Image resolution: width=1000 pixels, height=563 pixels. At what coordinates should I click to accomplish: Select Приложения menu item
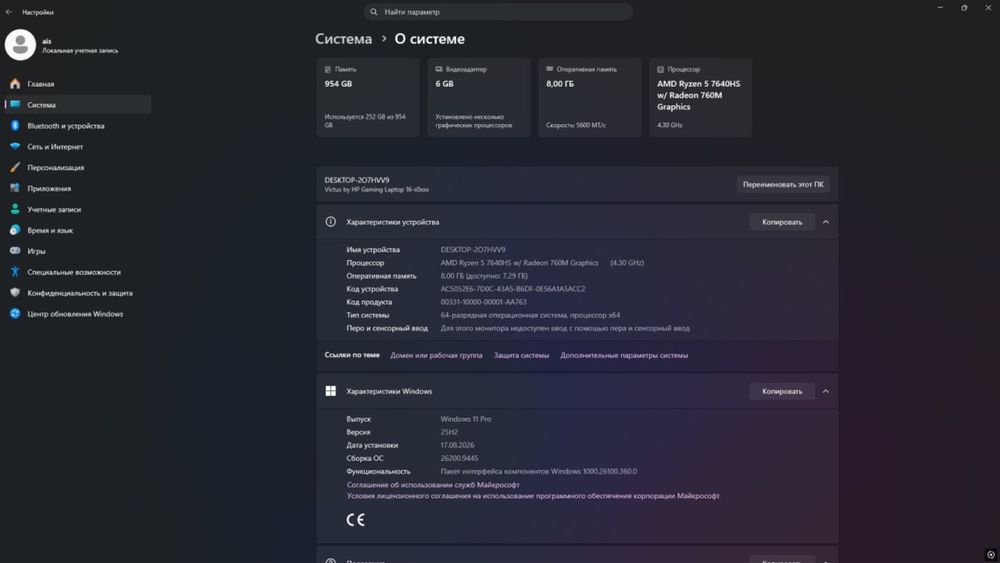point(78,188)
